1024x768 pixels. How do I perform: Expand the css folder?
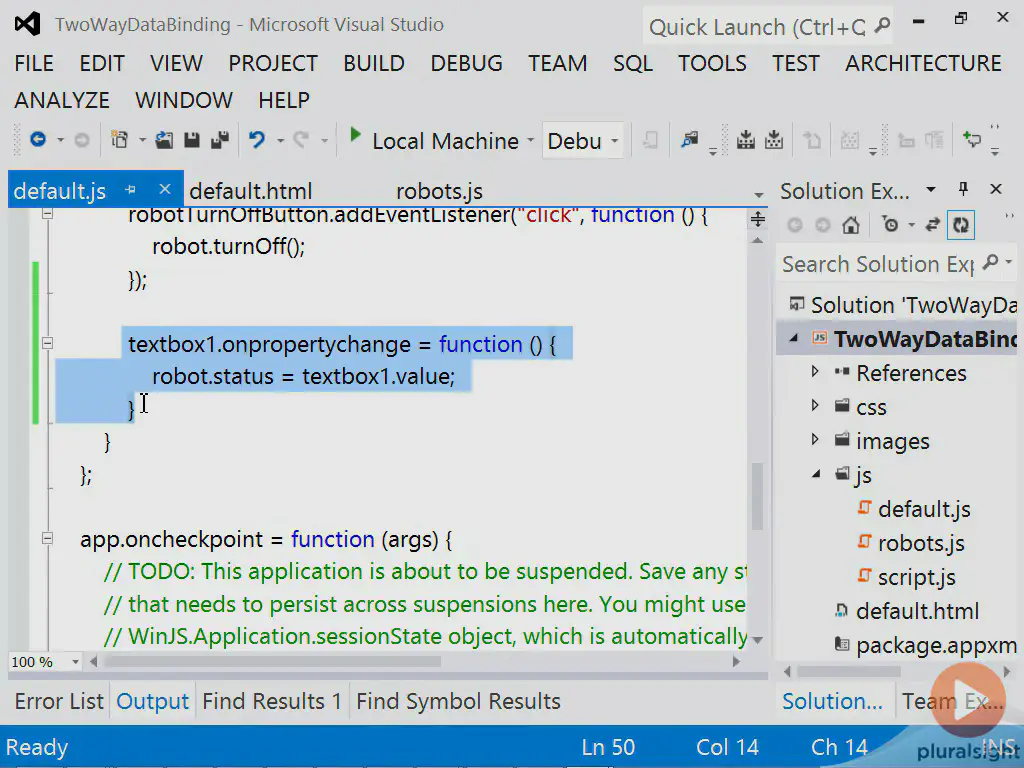(x=815, y=406)
